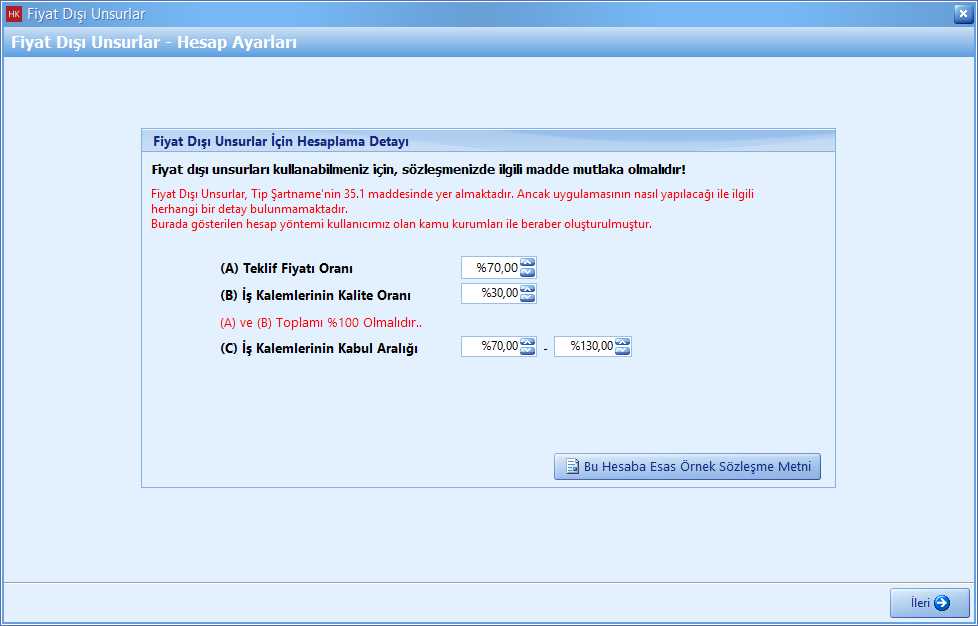
Task: Decrease Teklif Fiyatı Oranı with down arrow
Action: (x=528, y=272)
